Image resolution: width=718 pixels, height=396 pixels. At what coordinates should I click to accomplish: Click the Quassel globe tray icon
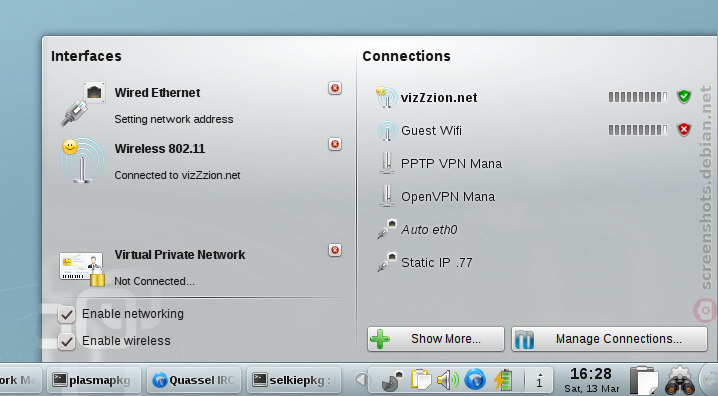(x=475, y=380)
